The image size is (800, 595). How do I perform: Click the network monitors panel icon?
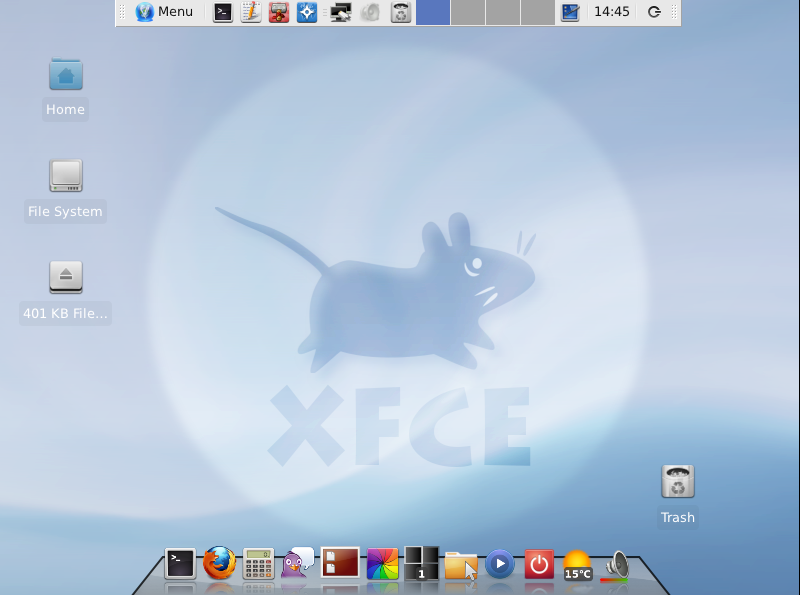point(340,12)
